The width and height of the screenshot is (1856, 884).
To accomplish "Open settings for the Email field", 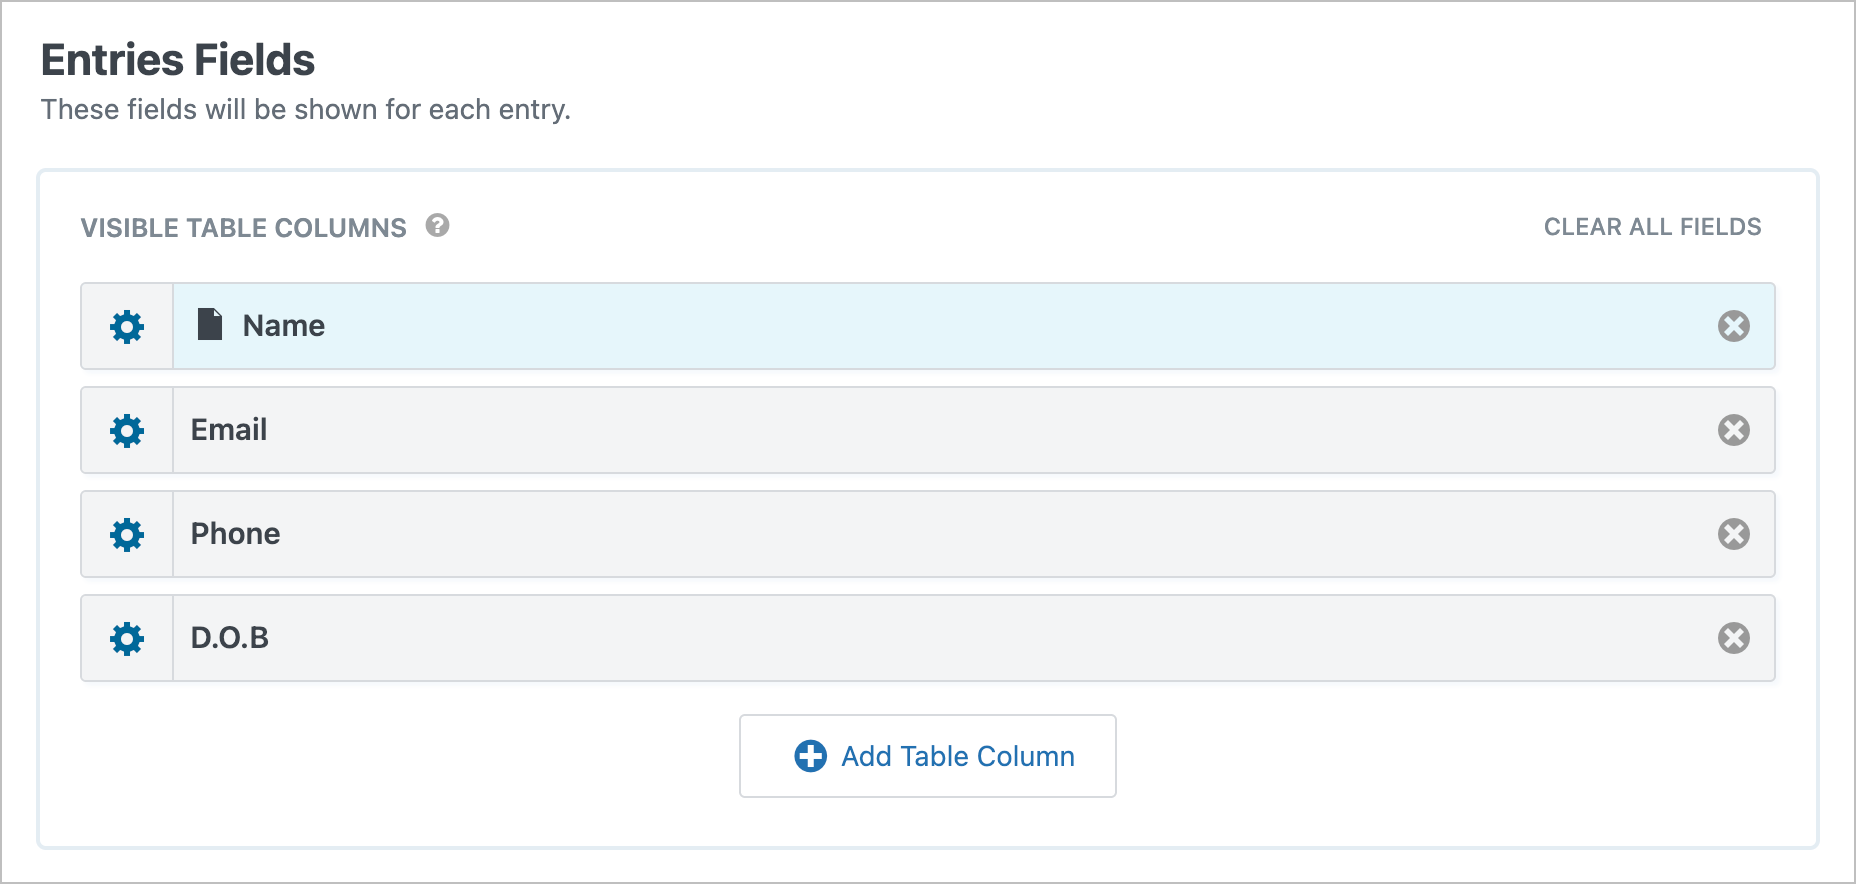I will point(126,430).
